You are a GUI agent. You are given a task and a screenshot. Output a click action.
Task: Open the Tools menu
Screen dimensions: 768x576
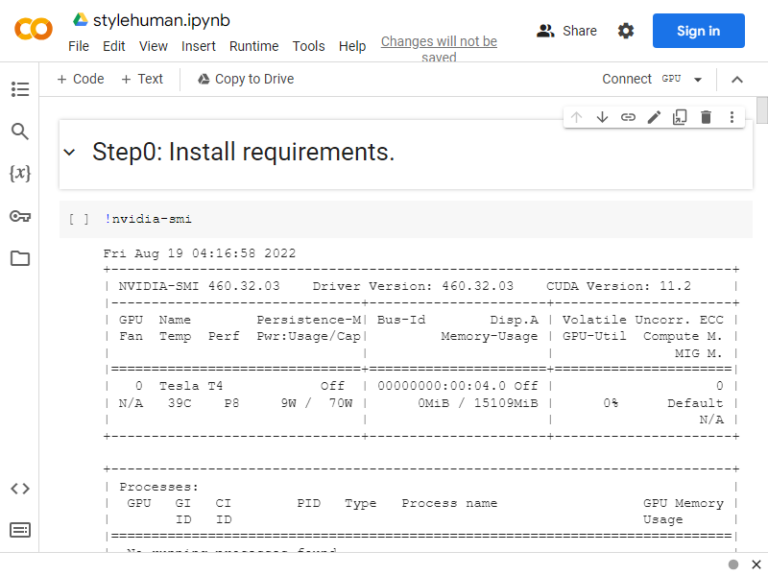(x=309, y=46)
